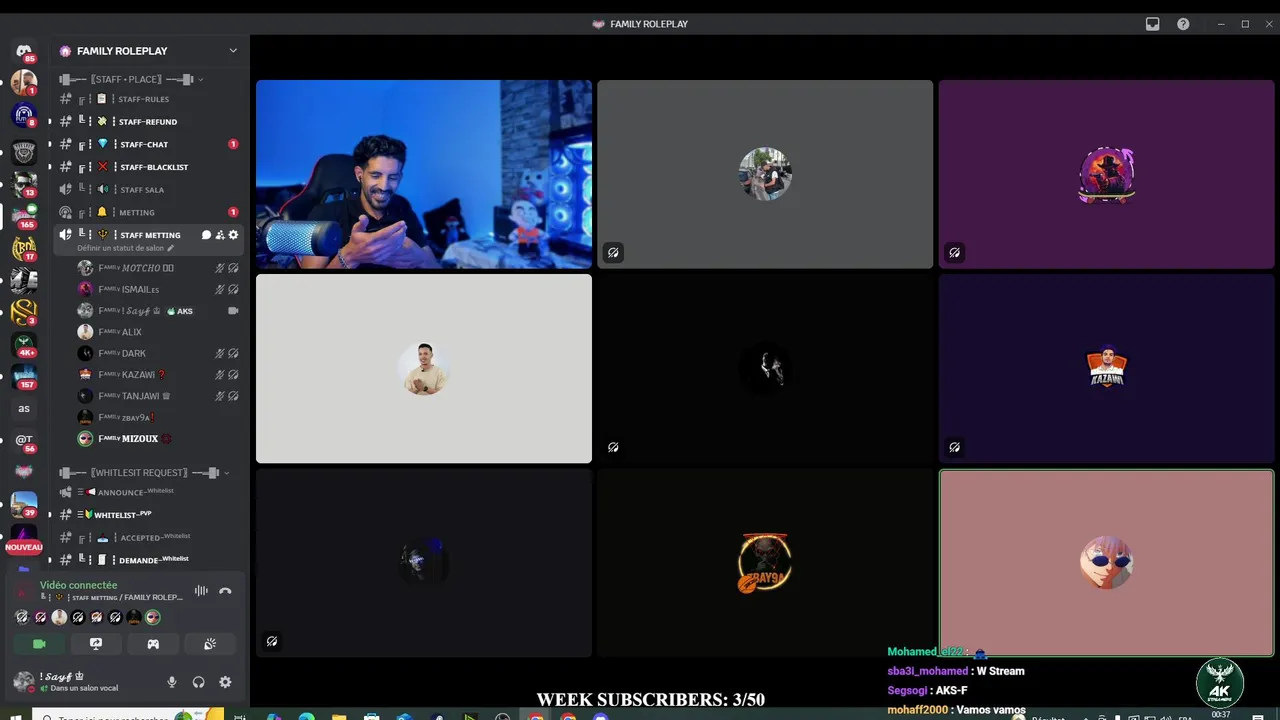Screen dimensions: 1280x720
Task: Collapse the STAFF • PLACE category
Action: pyautogui.click(x=131, y=79)
